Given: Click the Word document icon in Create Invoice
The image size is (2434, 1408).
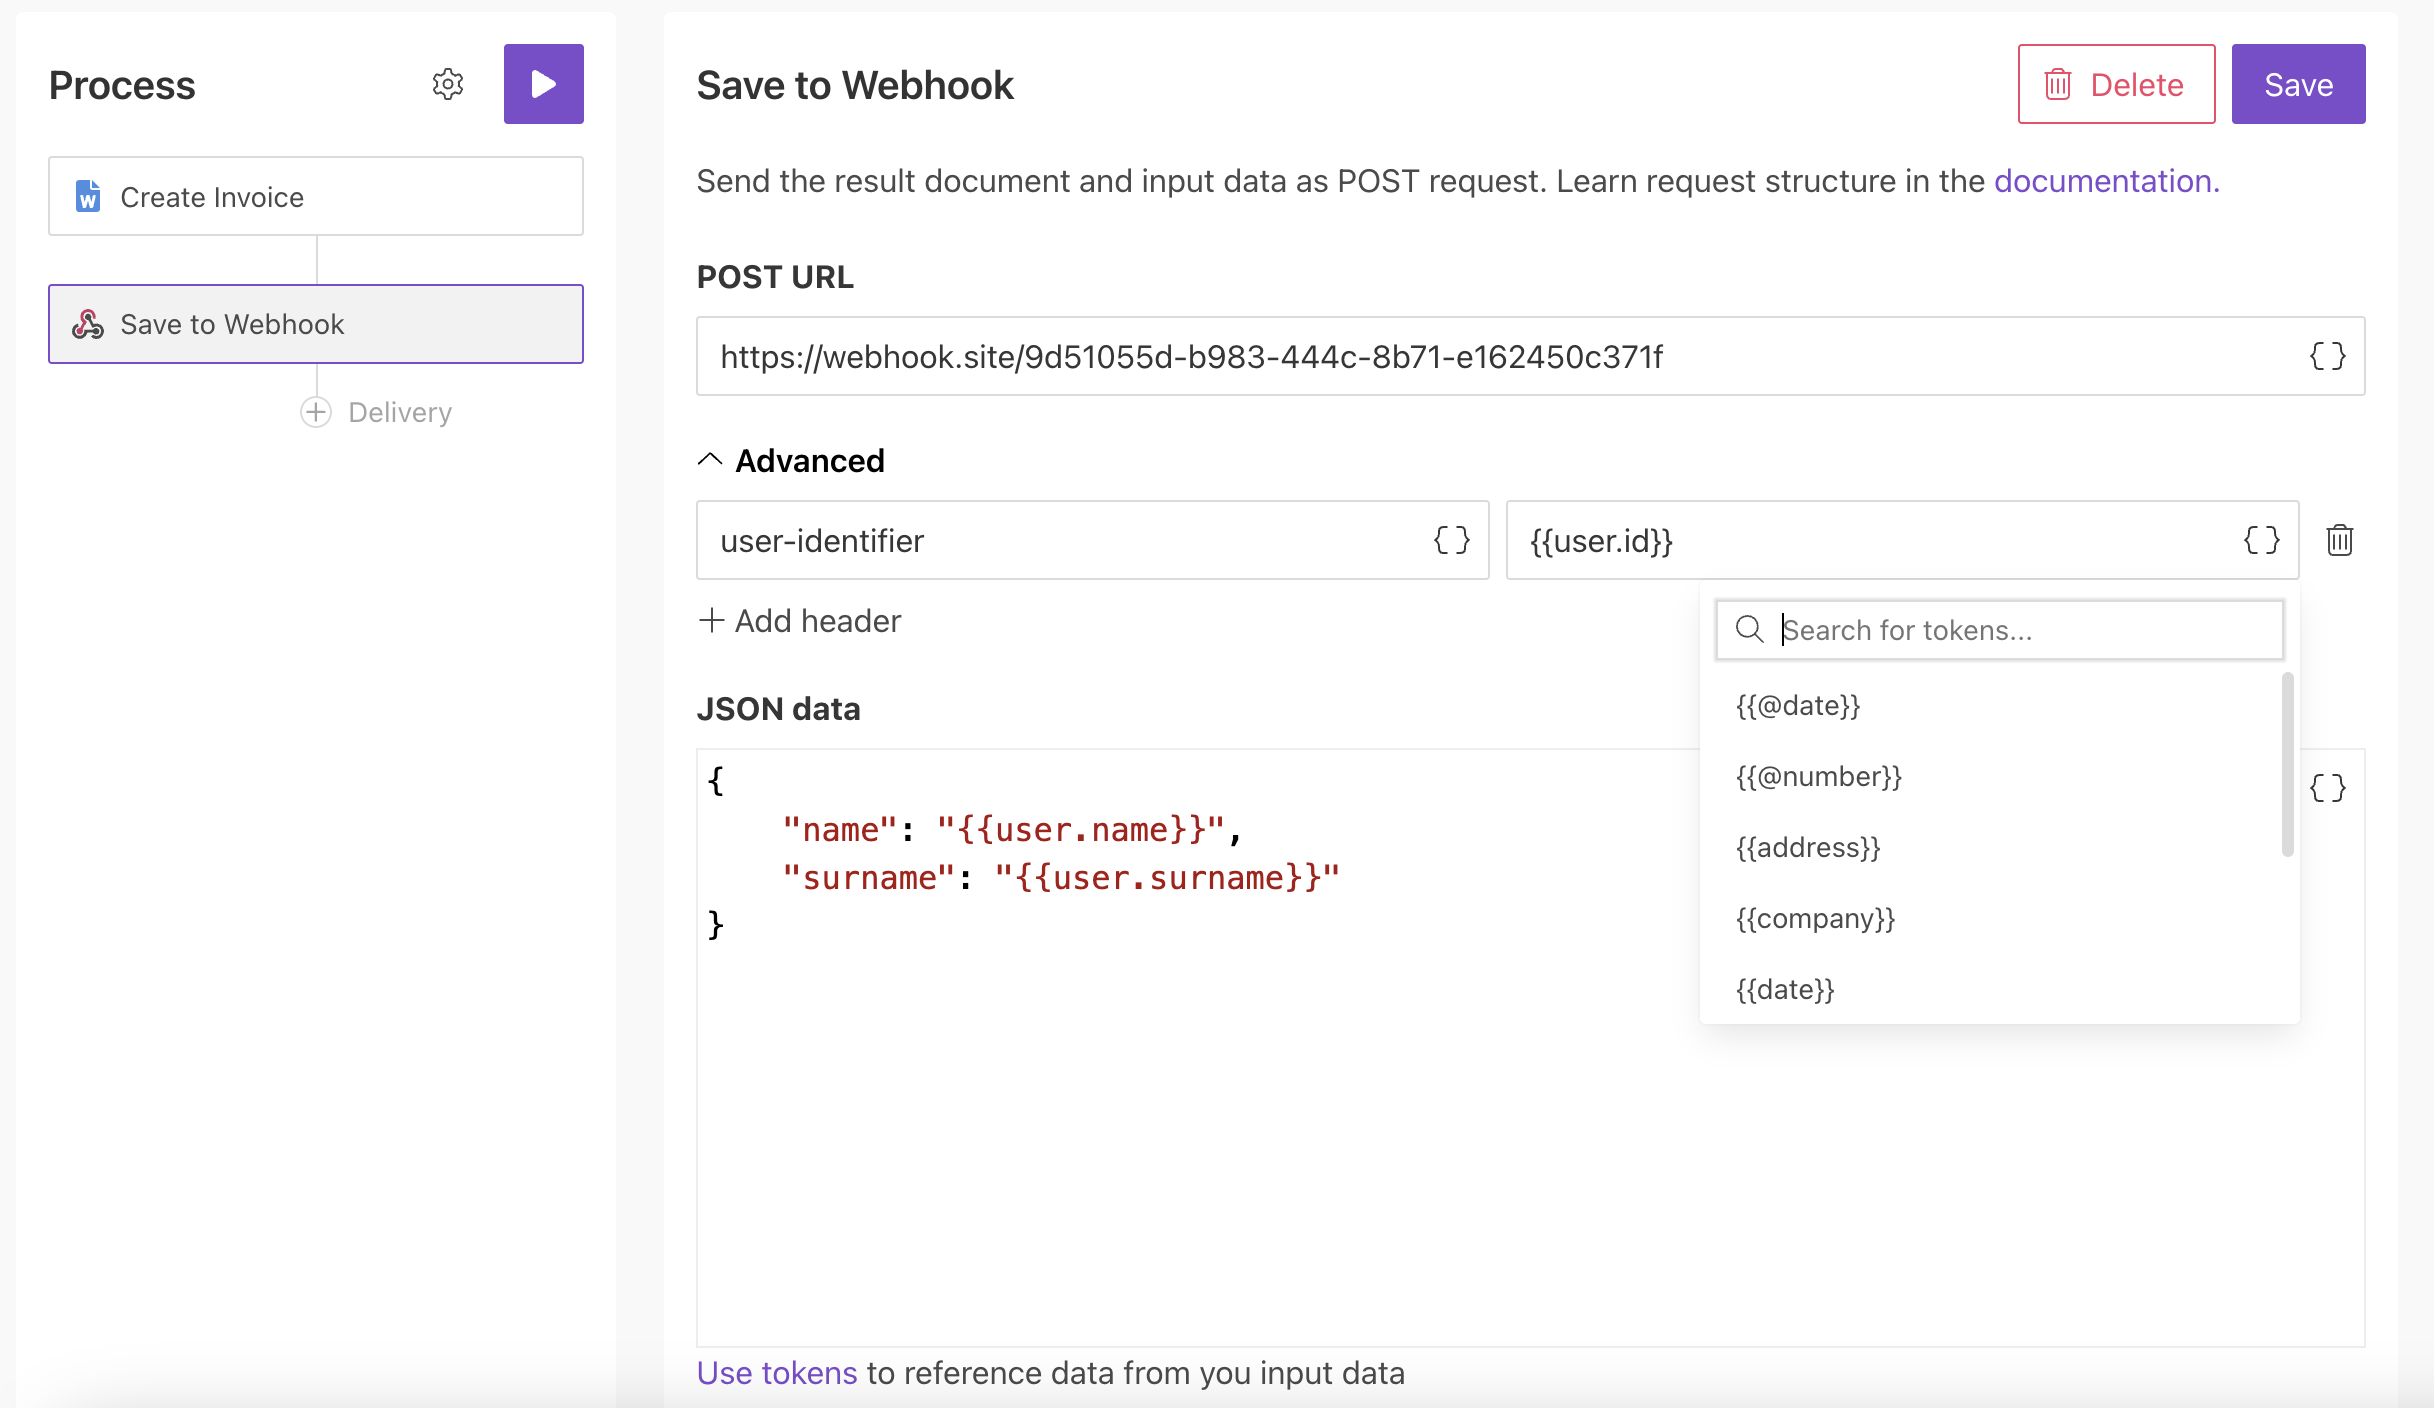Looking at the screenshot, I should [x=88, y=196].
